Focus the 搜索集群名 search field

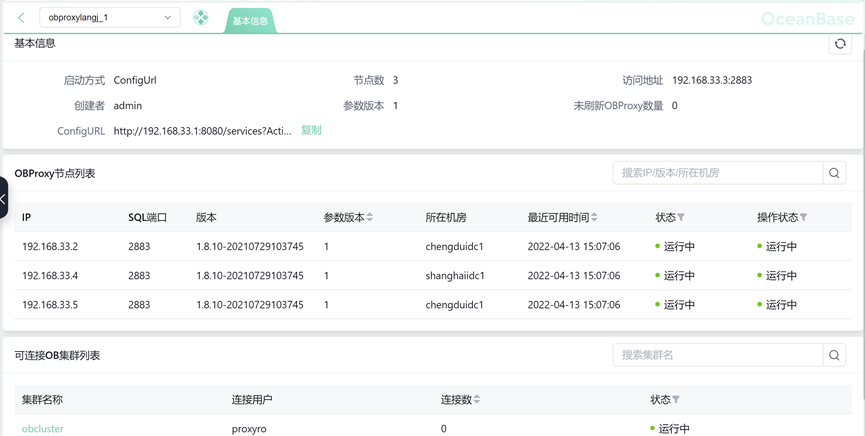pyautogui.click(x=718, y=355)
